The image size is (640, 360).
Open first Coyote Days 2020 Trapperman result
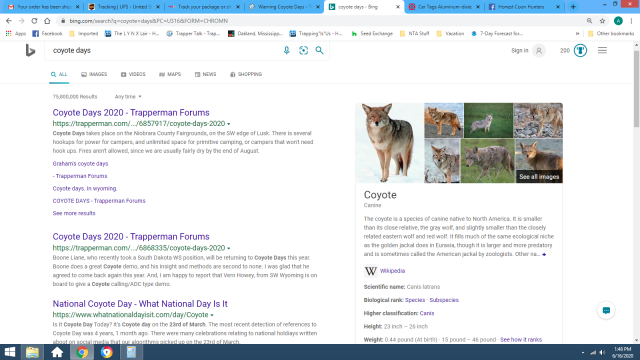131,113
